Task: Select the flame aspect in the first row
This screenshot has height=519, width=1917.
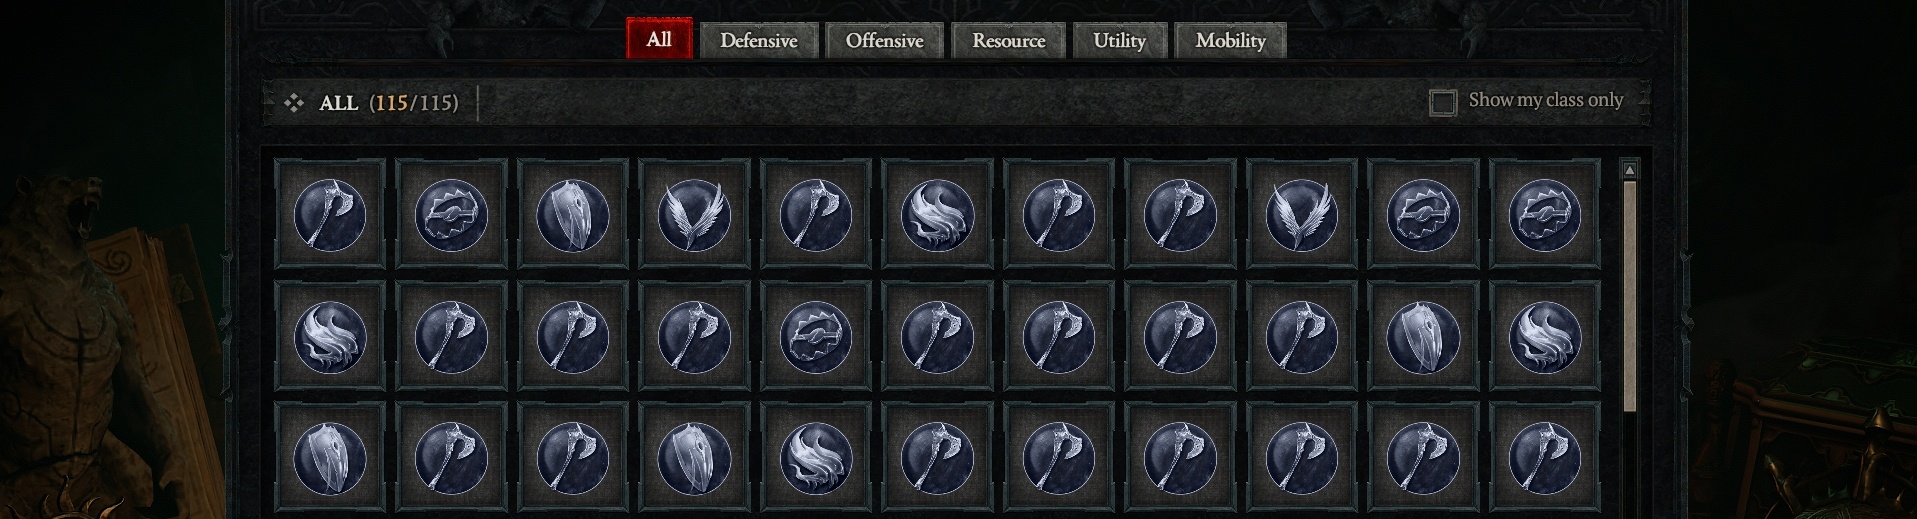Action: tap(937, 214)
